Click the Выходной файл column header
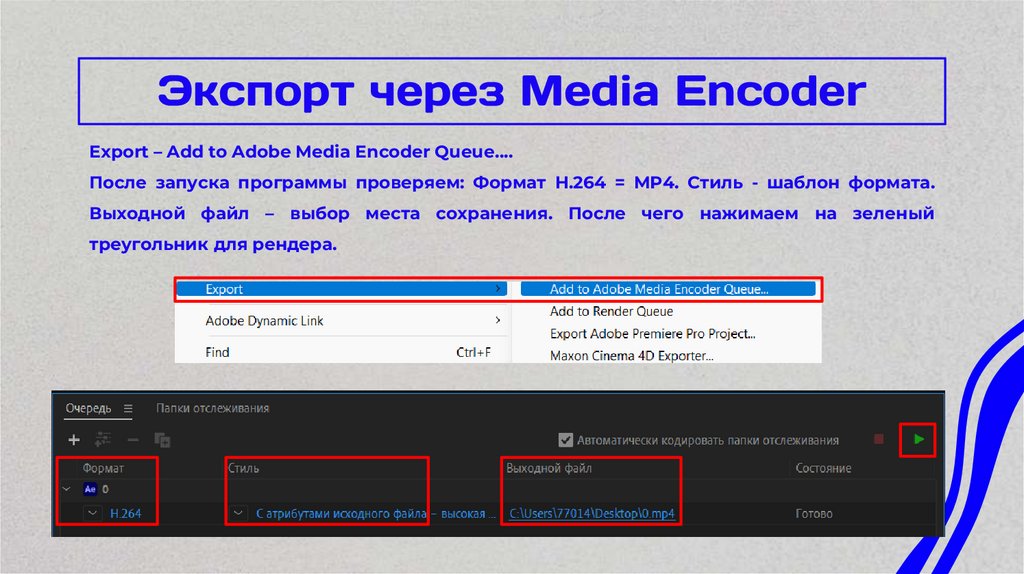This screenshot has width=1024, height=574. pos(549,468)
